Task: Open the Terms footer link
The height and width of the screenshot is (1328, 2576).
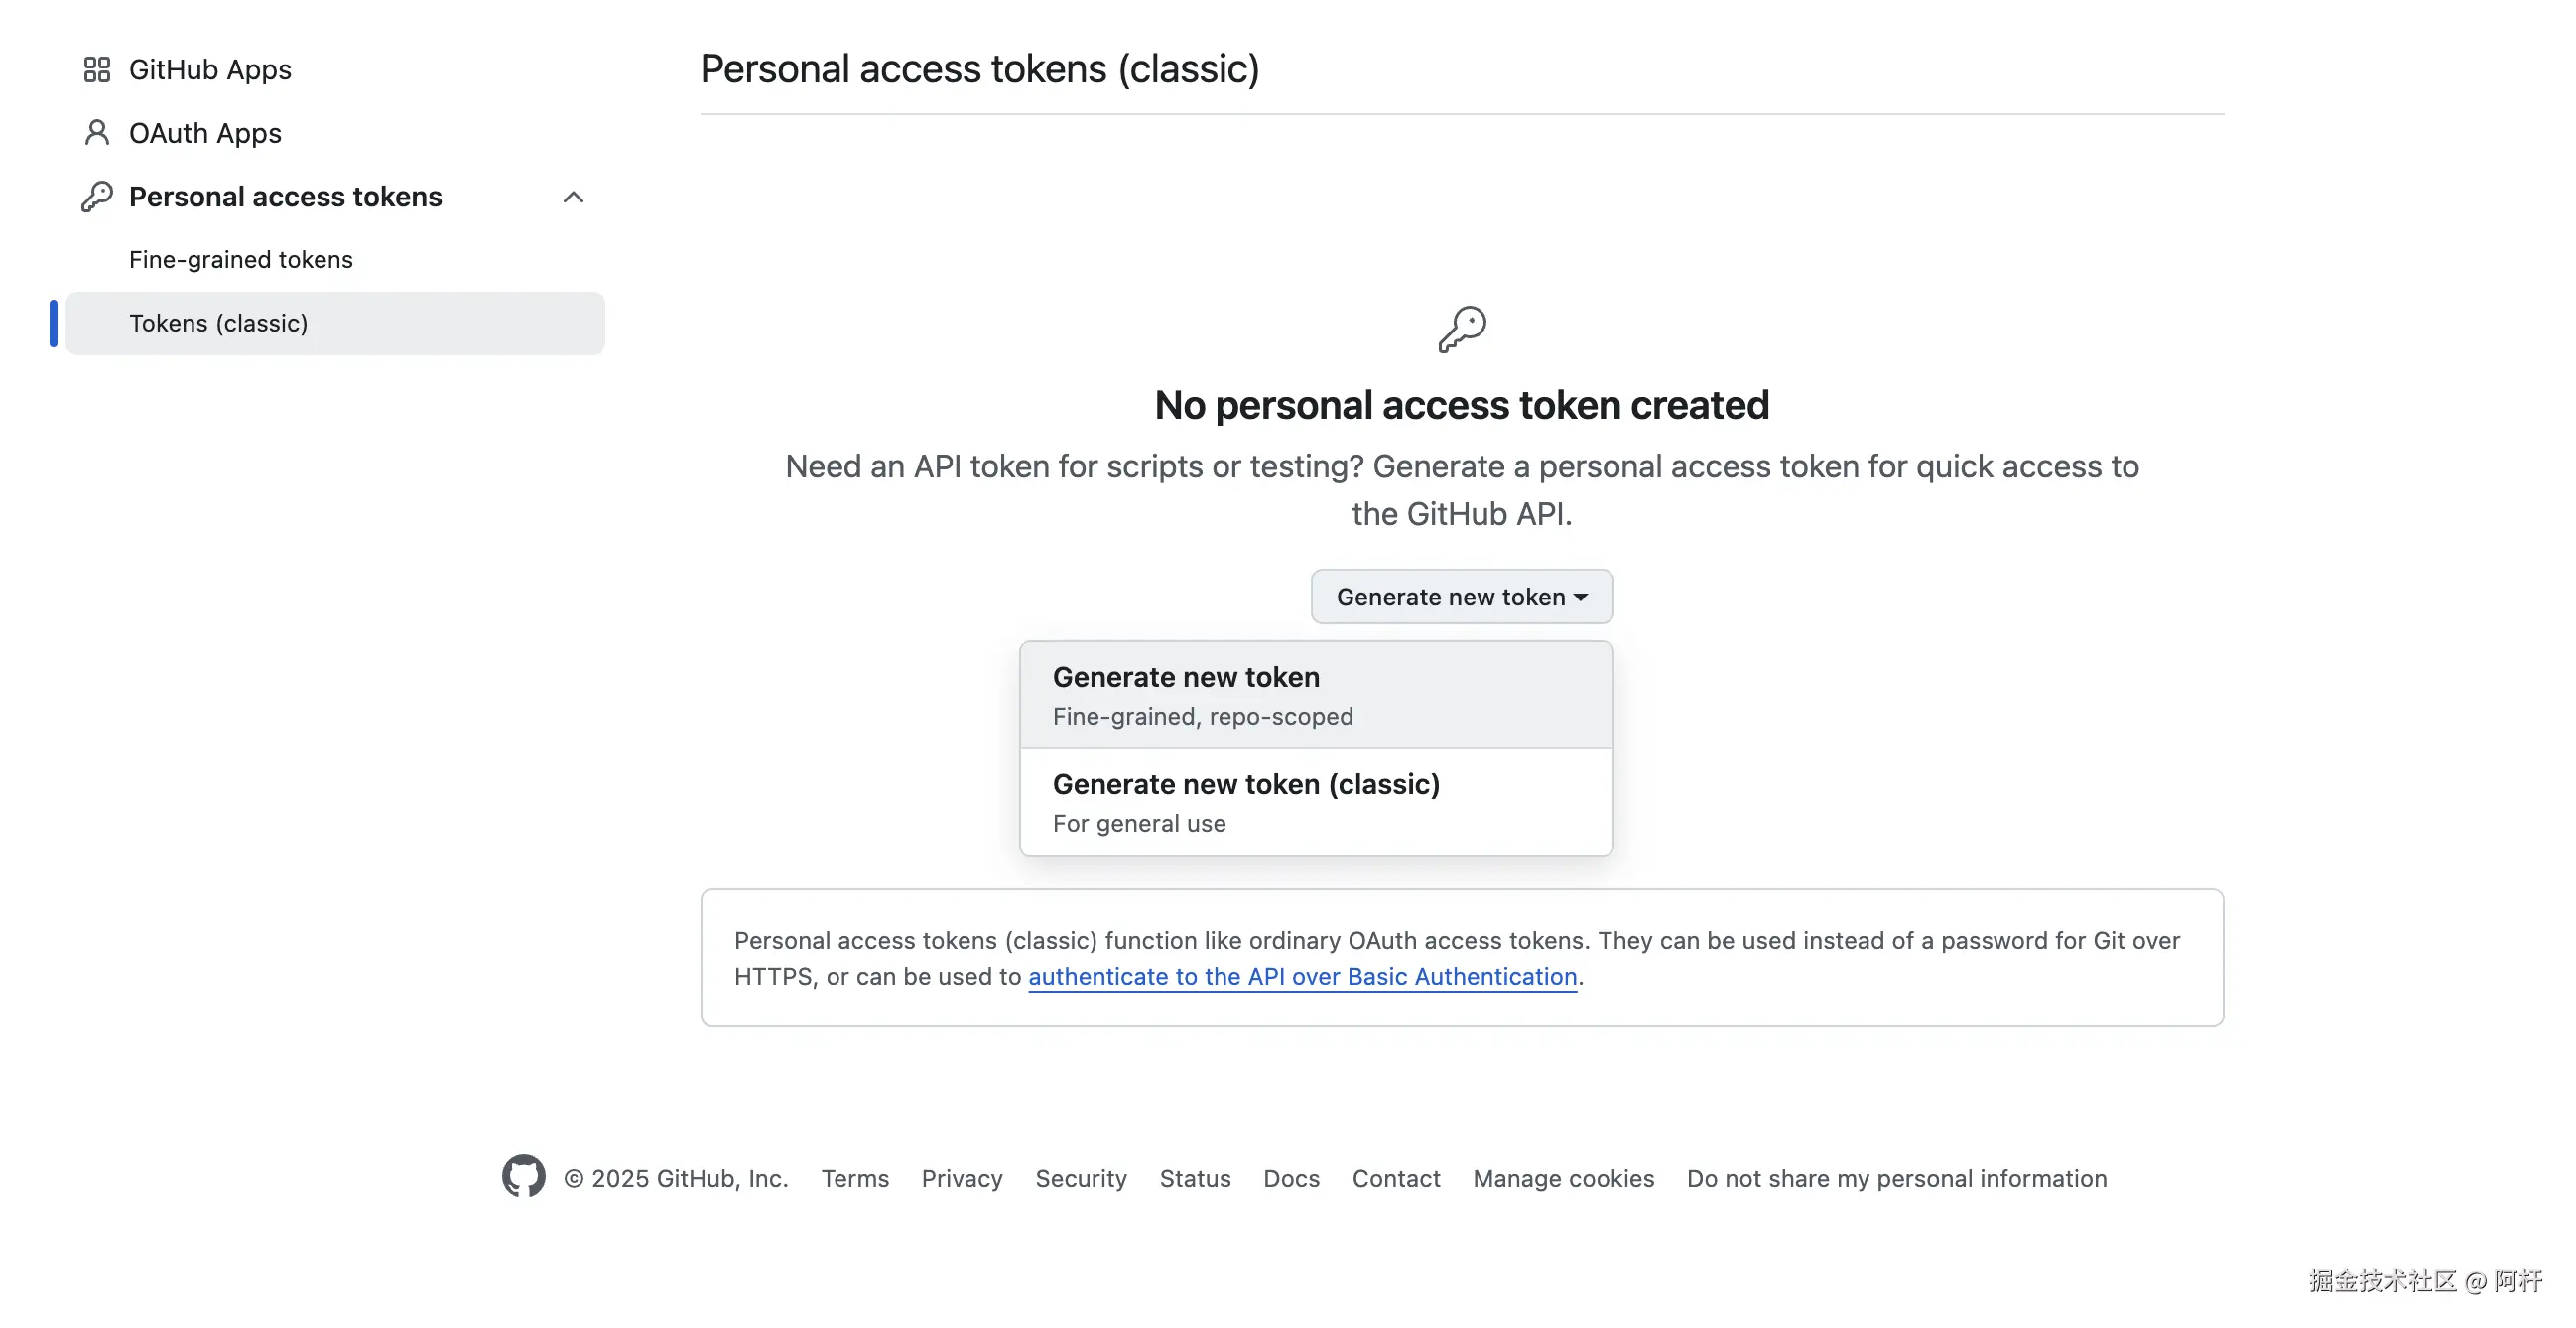Action: click(x=855, y=1179)
